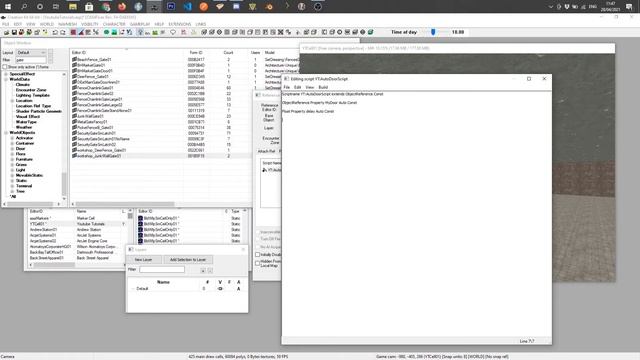Collapse the WorldData tree node
The height and width of the screenshot is (360, 640).
(x=6, y=79)
